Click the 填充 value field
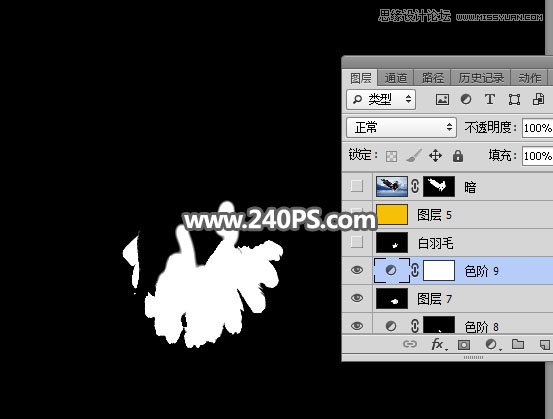Viewport: 553px width, 419px height. (x=537, y=156)
